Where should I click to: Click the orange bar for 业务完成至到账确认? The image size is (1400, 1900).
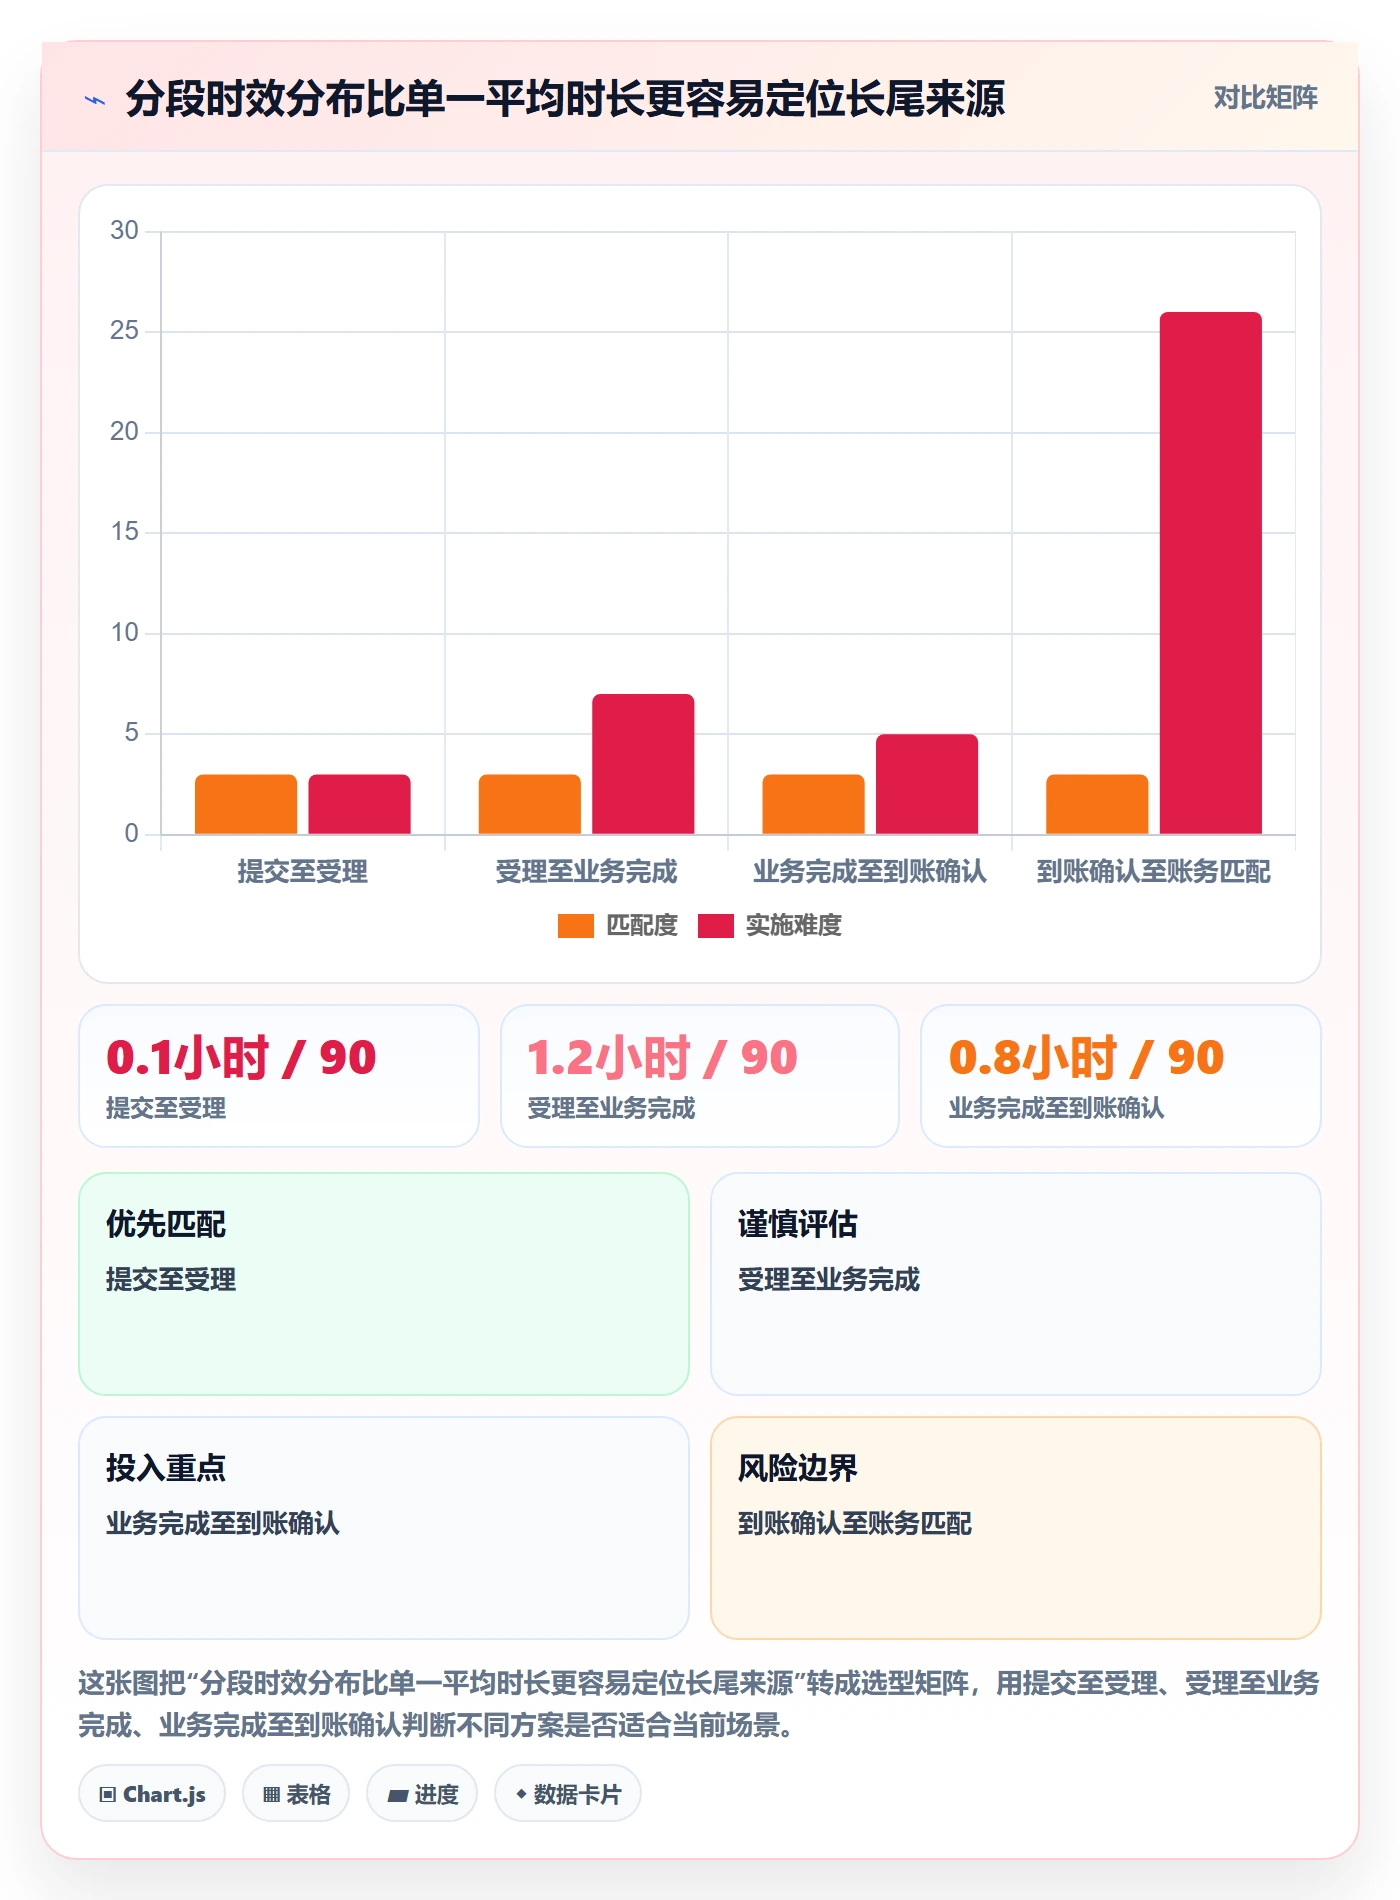coord(813,804)
